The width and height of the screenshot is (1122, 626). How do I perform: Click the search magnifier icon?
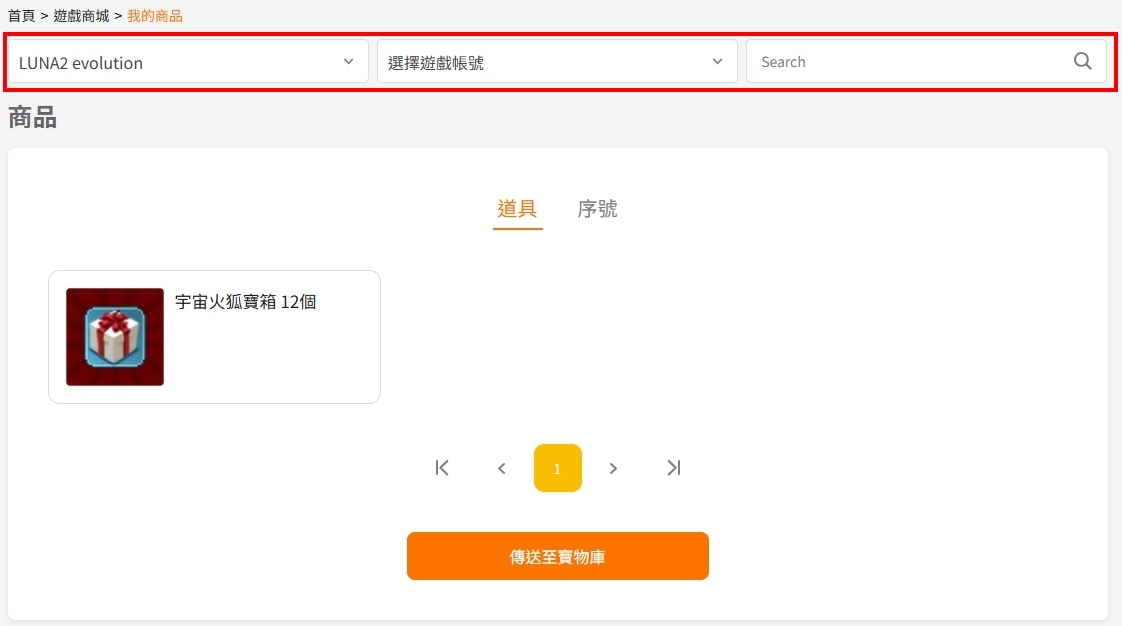[x=1083, y=62]
